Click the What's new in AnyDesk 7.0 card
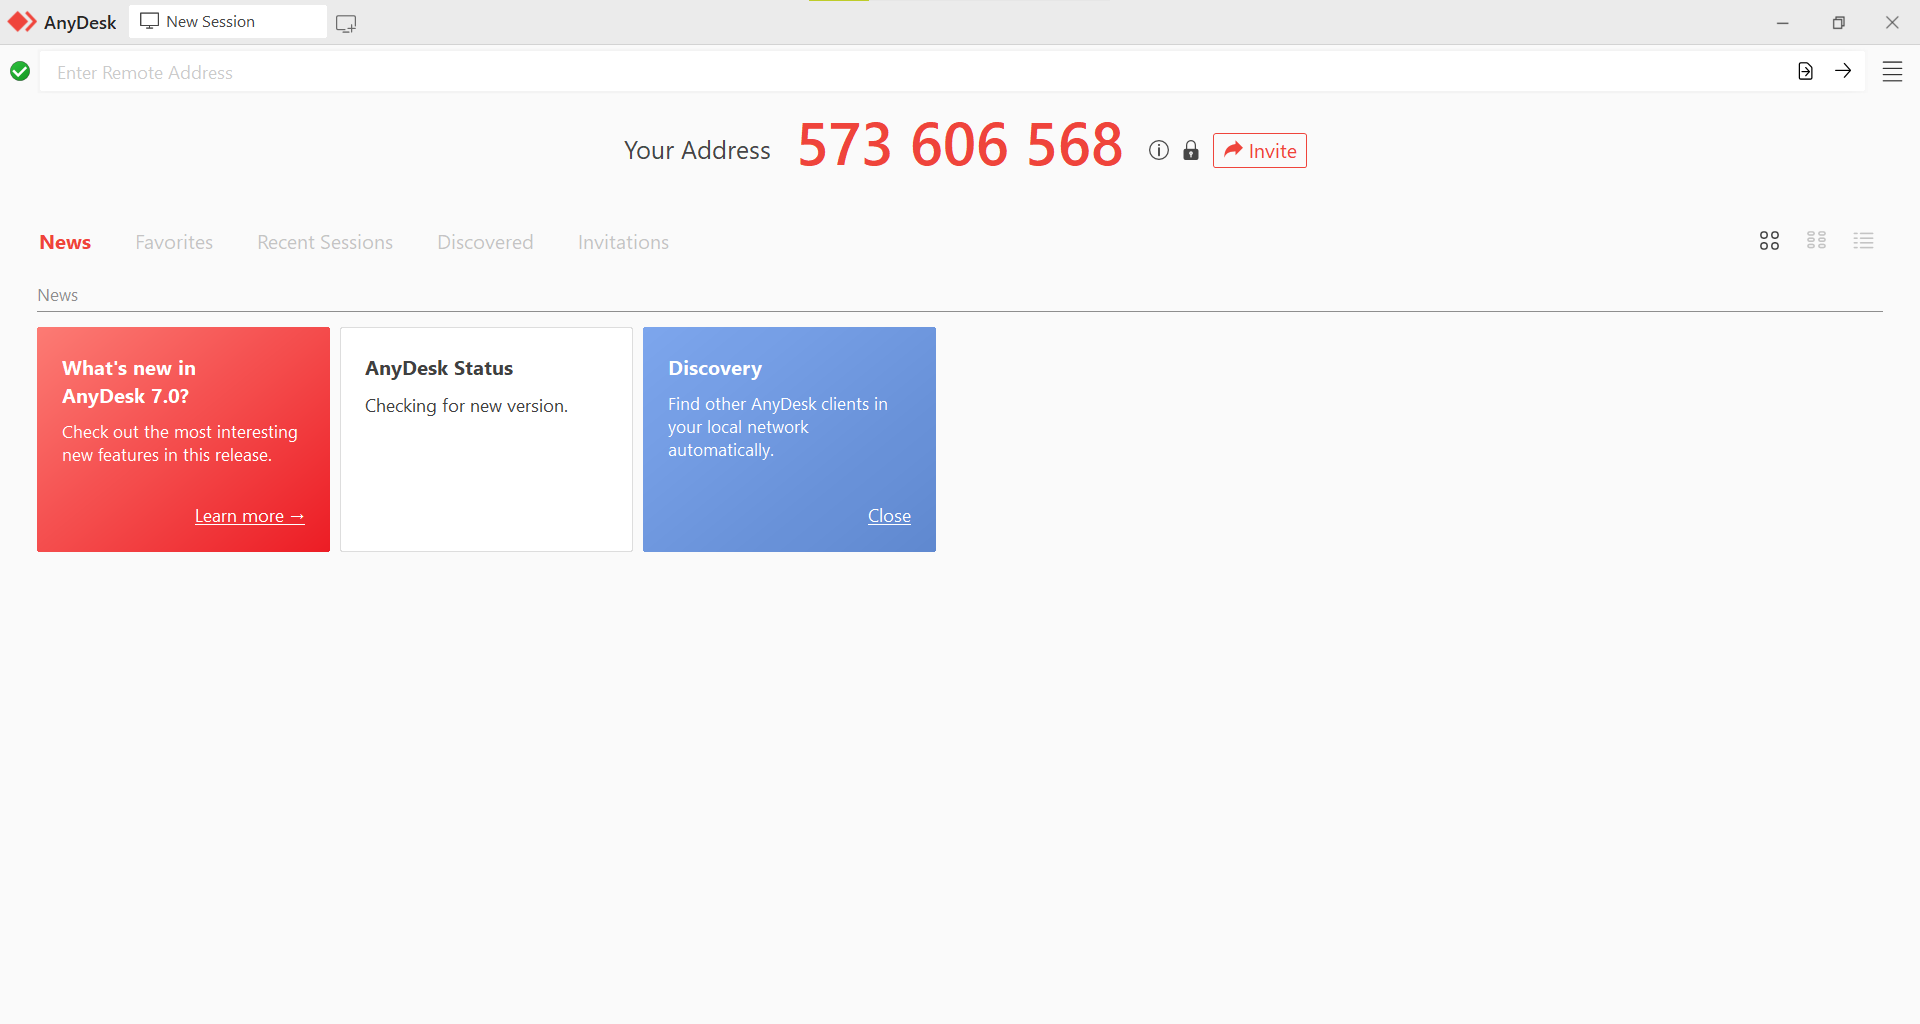Viewport: 1920px width, 1024px height. tap(183, 439)
